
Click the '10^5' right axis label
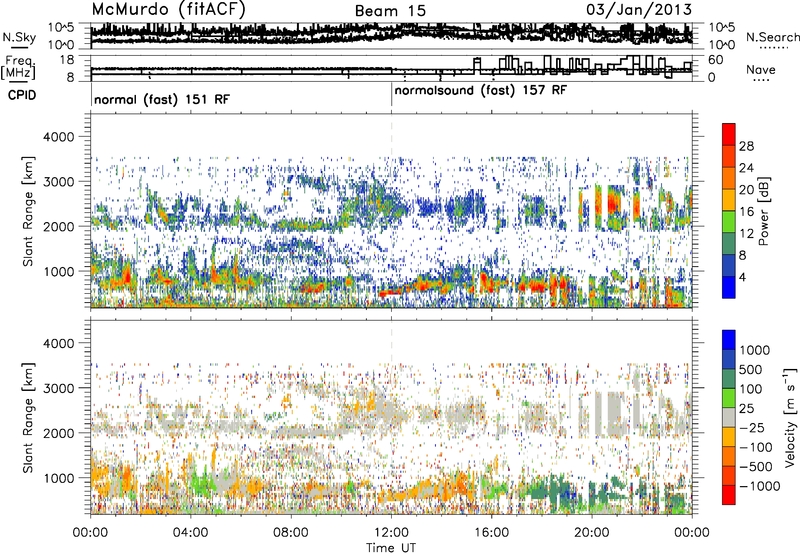point(722,28)
